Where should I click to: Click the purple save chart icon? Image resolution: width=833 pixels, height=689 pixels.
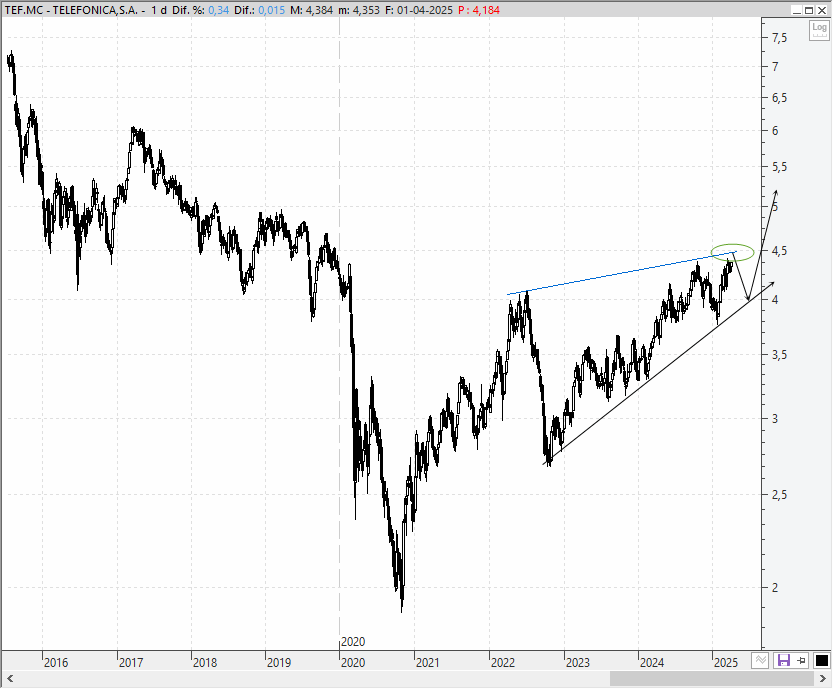[x=783, y=660]
